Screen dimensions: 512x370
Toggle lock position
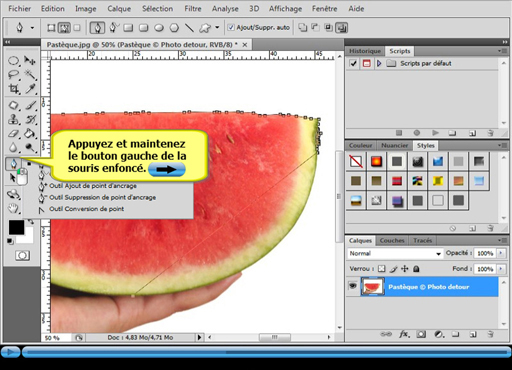pyautogui.click(x=405, y=269)
